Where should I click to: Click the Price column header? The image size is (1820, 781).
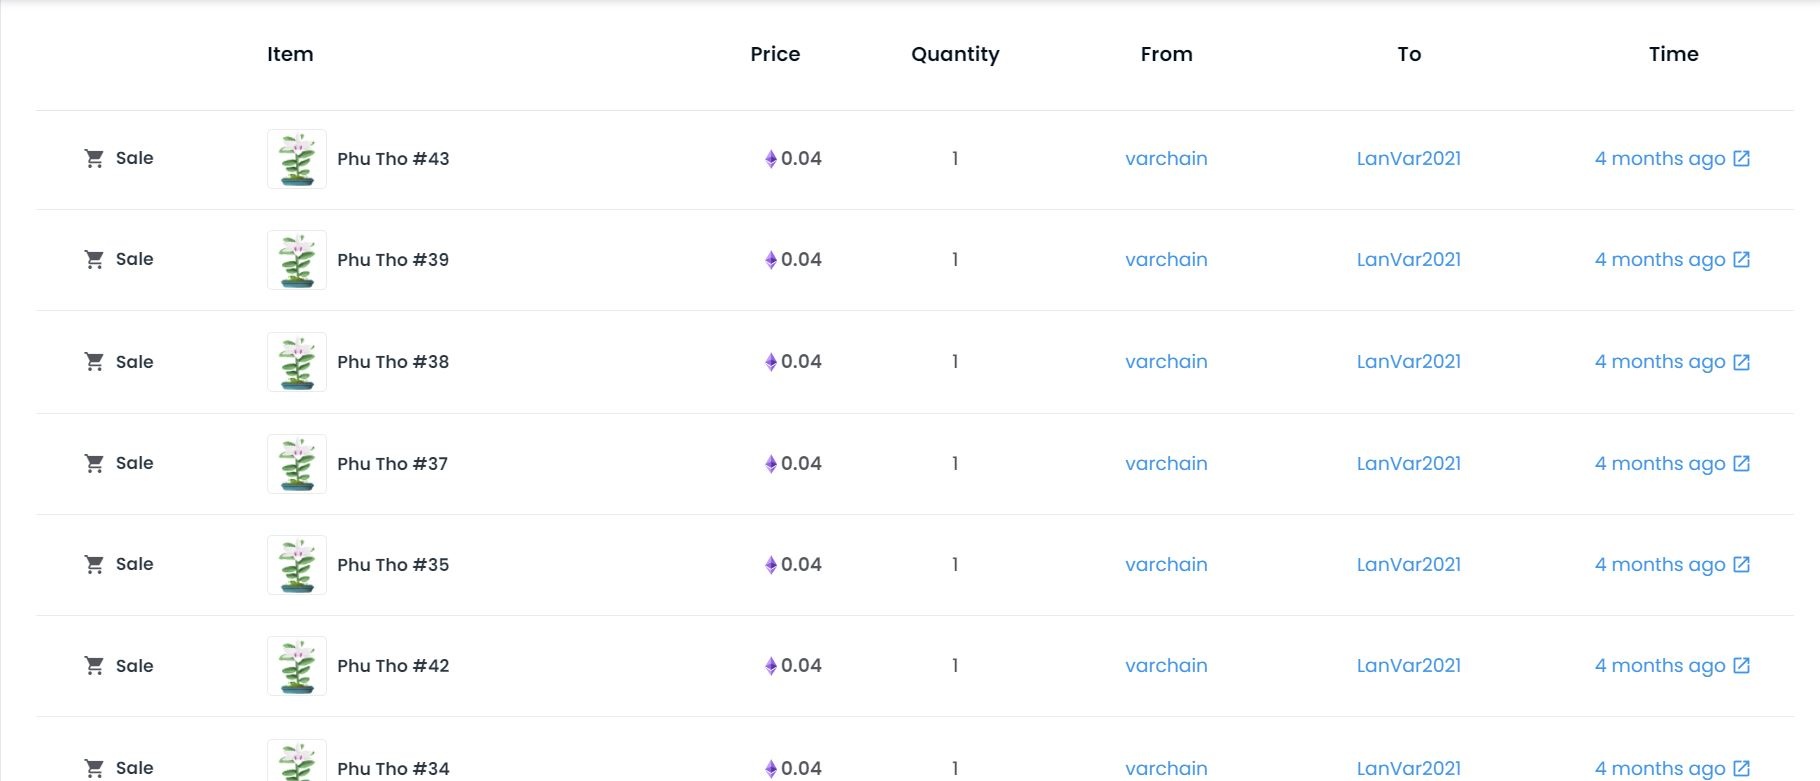pyautogui.click(x=775, y=54)
